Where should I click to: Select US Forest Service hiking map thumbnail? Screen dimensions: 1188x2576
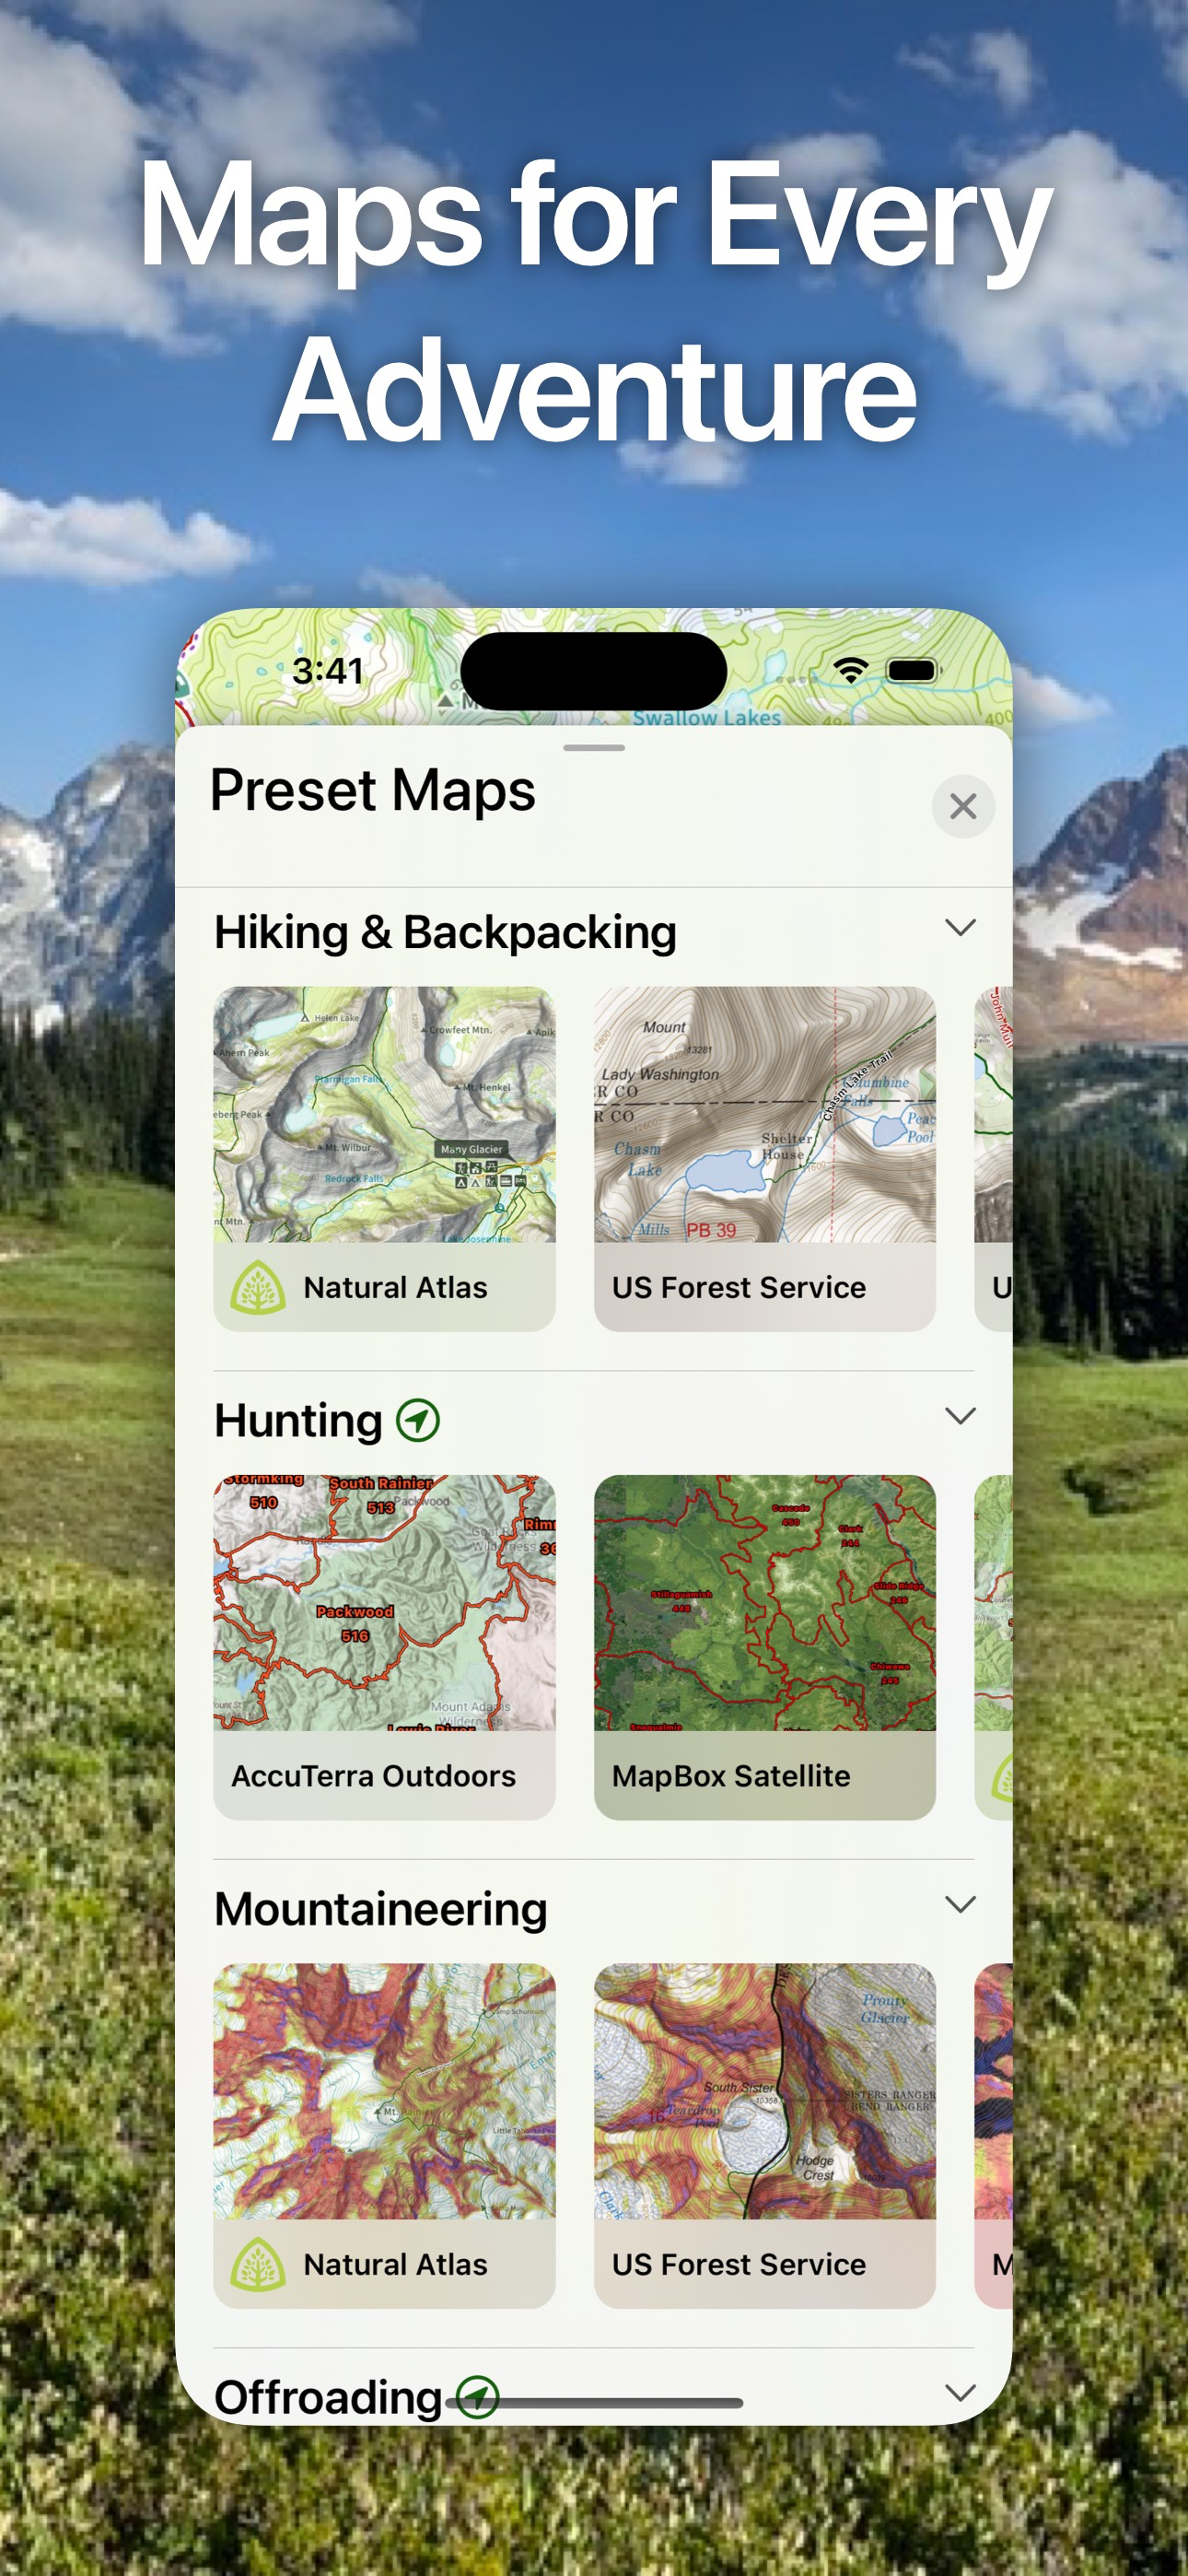(x=765, y=1115)
